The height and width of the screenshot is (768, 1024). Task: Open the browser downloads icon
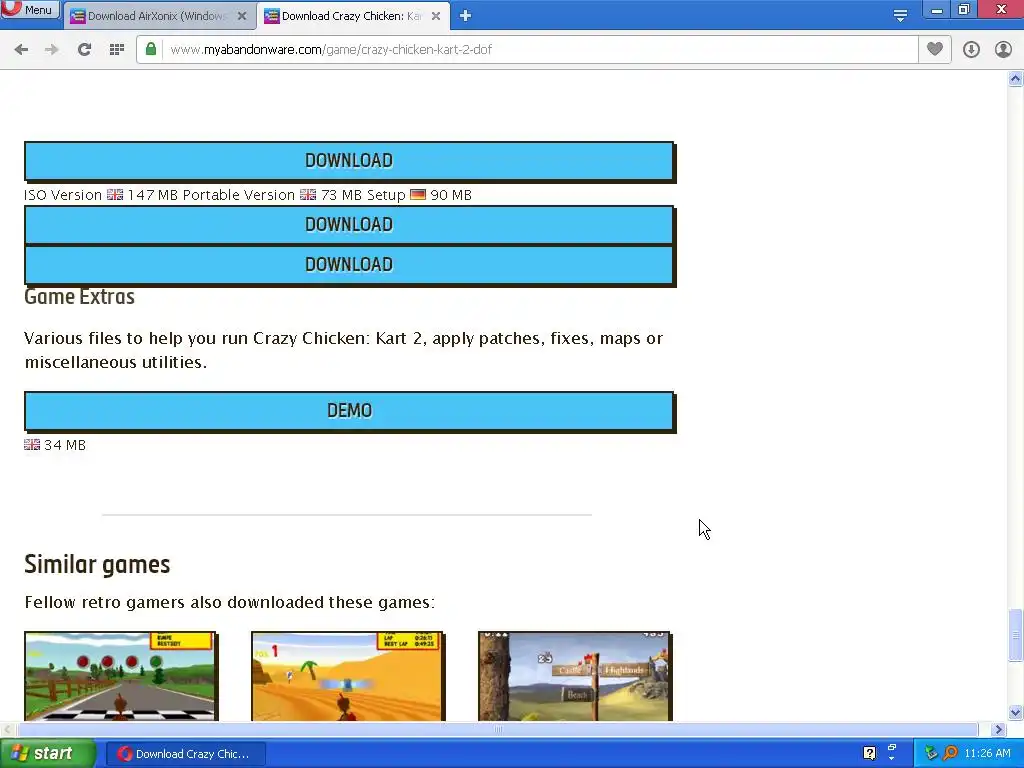coord(971,50)
